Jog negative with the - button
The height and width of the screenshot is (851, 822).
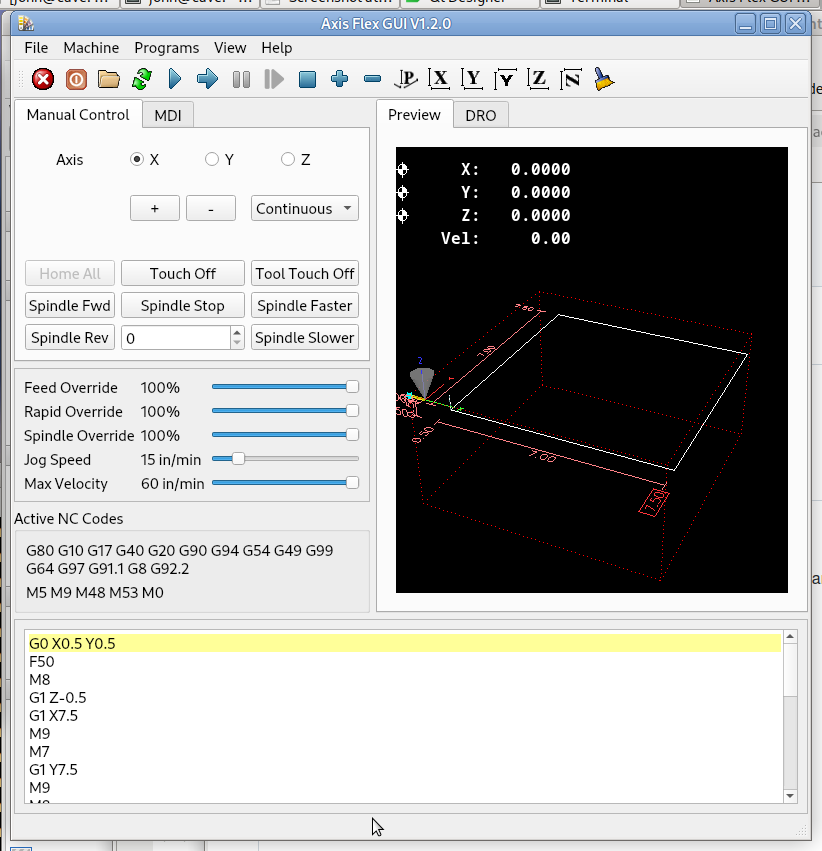(211, 208)
